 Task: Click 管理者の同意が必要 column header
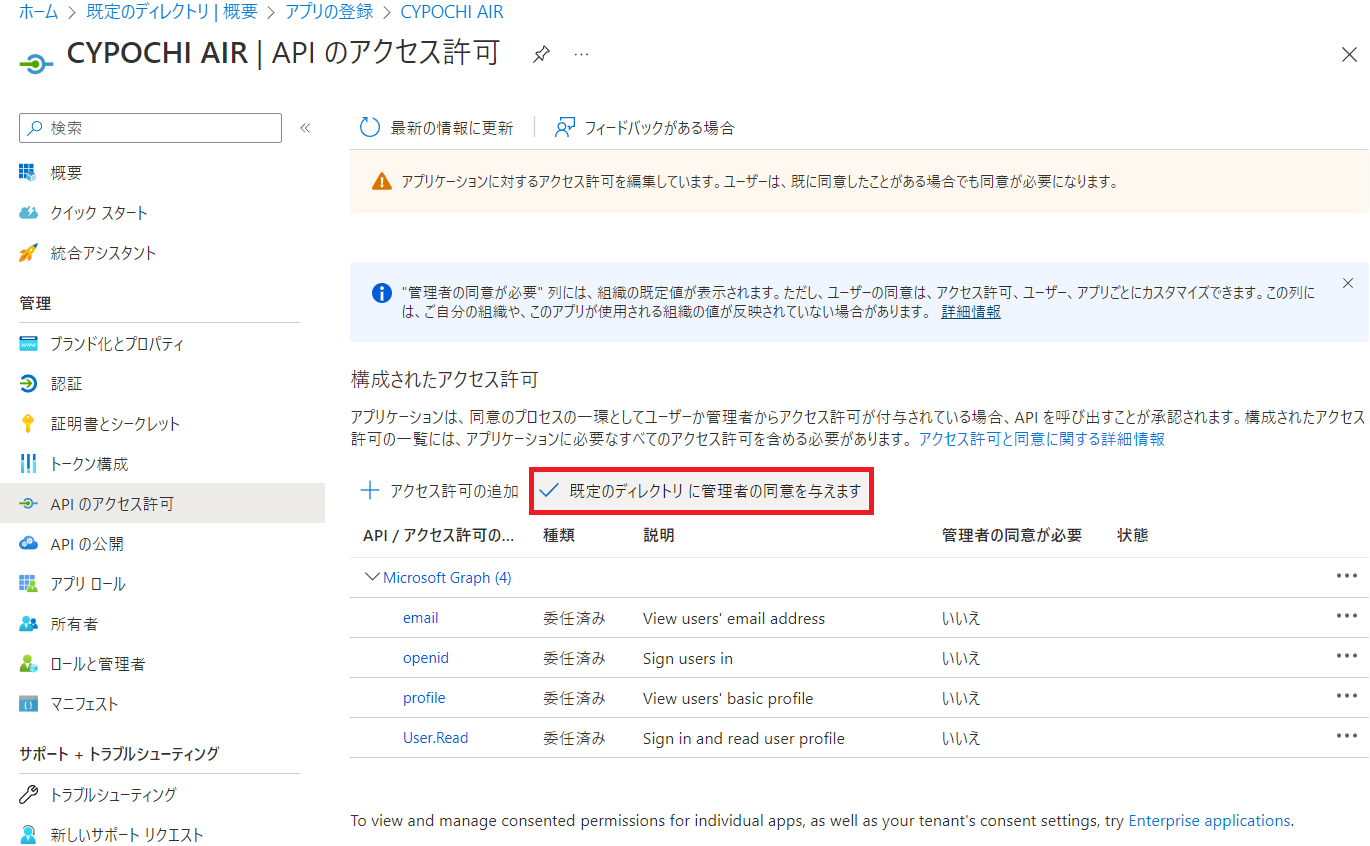click(x=1012, y=536)
